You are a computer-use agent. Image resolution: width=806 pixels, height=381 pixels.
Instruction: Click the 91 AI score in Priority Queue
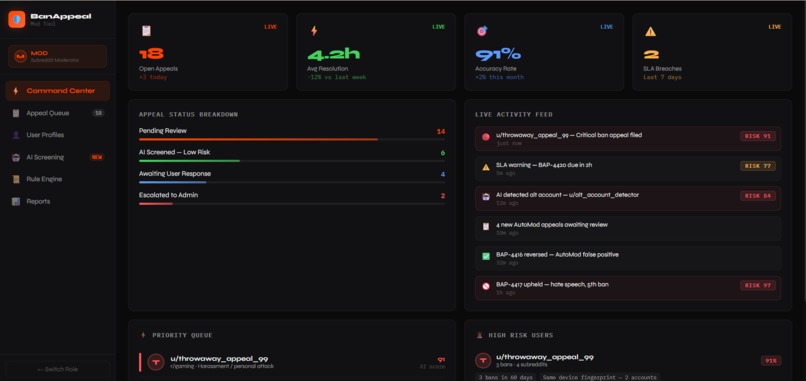click(x=441, y=360)
